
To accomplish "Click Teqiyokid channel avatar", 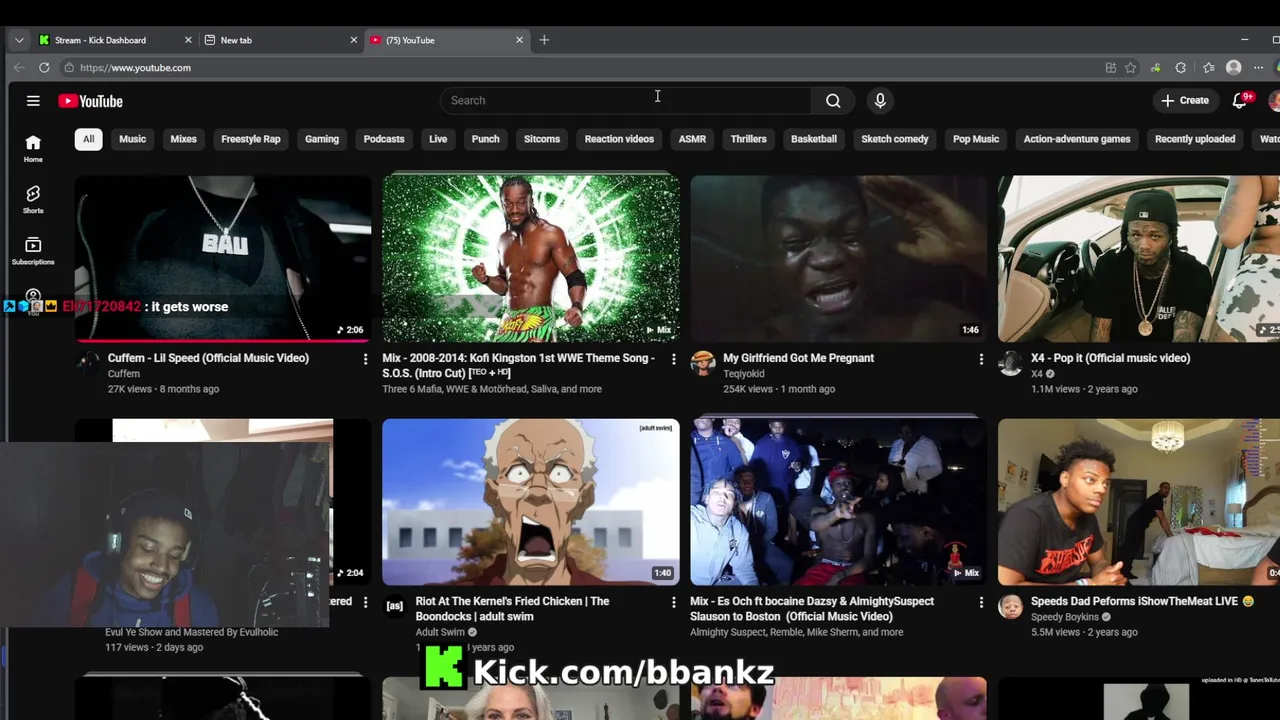I will [x=703, y=362].
